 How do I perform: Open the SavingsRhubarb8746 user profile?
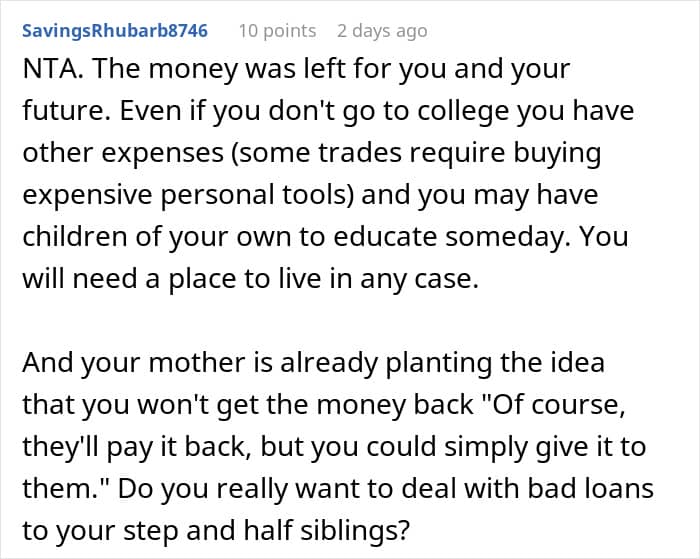pyautogui.click(x=115, y=31)
